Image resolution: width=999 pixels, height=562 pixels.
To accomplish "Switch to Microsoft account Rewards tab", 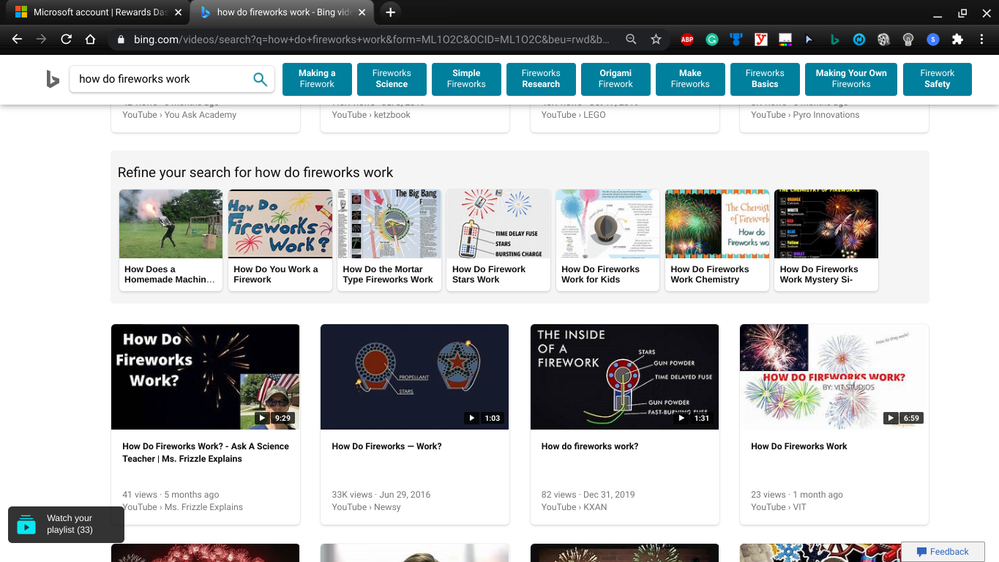I will click(x=94, y=12).
